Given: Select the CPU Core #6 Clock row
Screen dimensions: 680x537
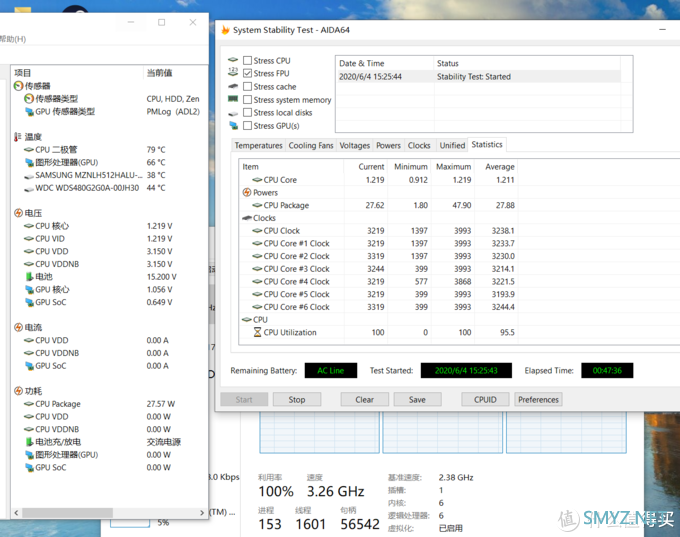Looking at the screenshot, I should pos(378,307).
